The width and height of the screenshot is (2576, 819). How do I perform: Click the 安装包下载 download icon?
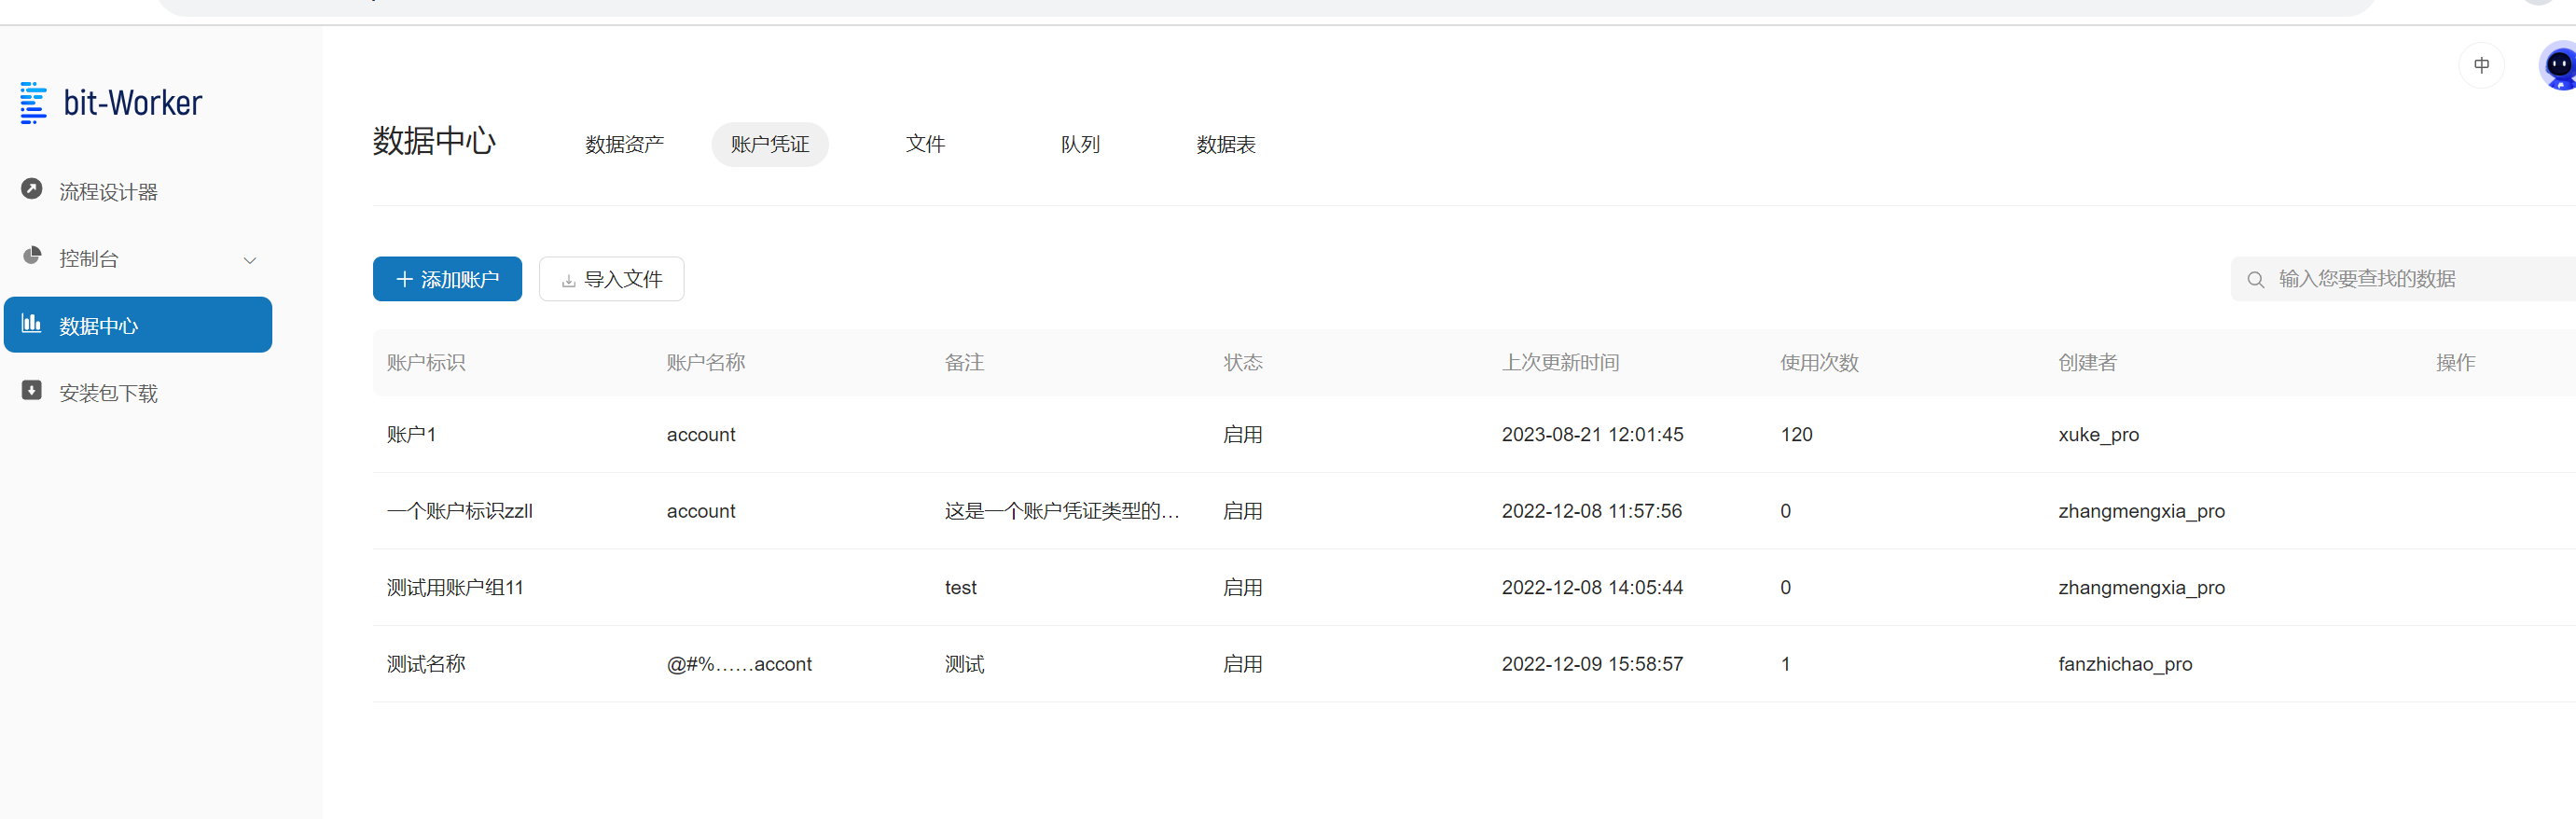tap(32, 390)
